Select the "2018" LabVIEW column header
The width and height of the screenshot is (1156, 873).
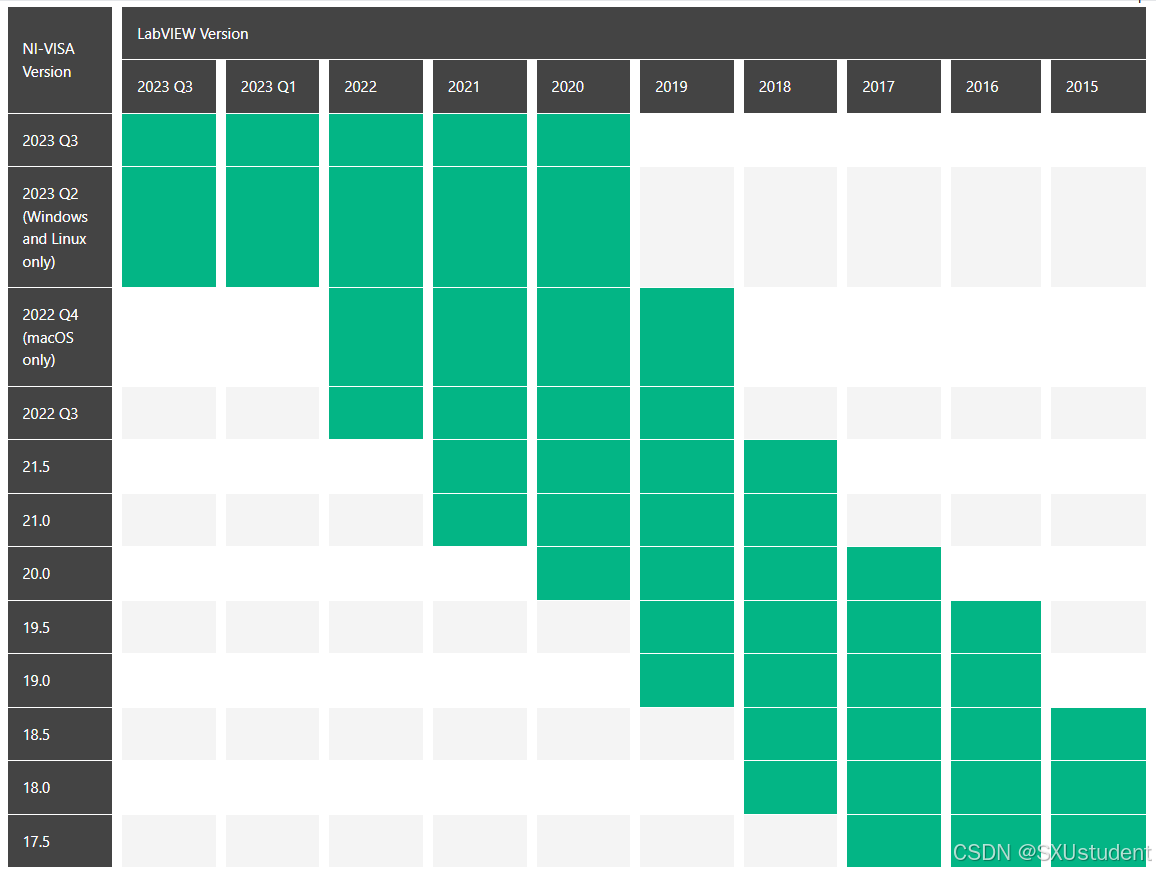(x=790, y=86)
